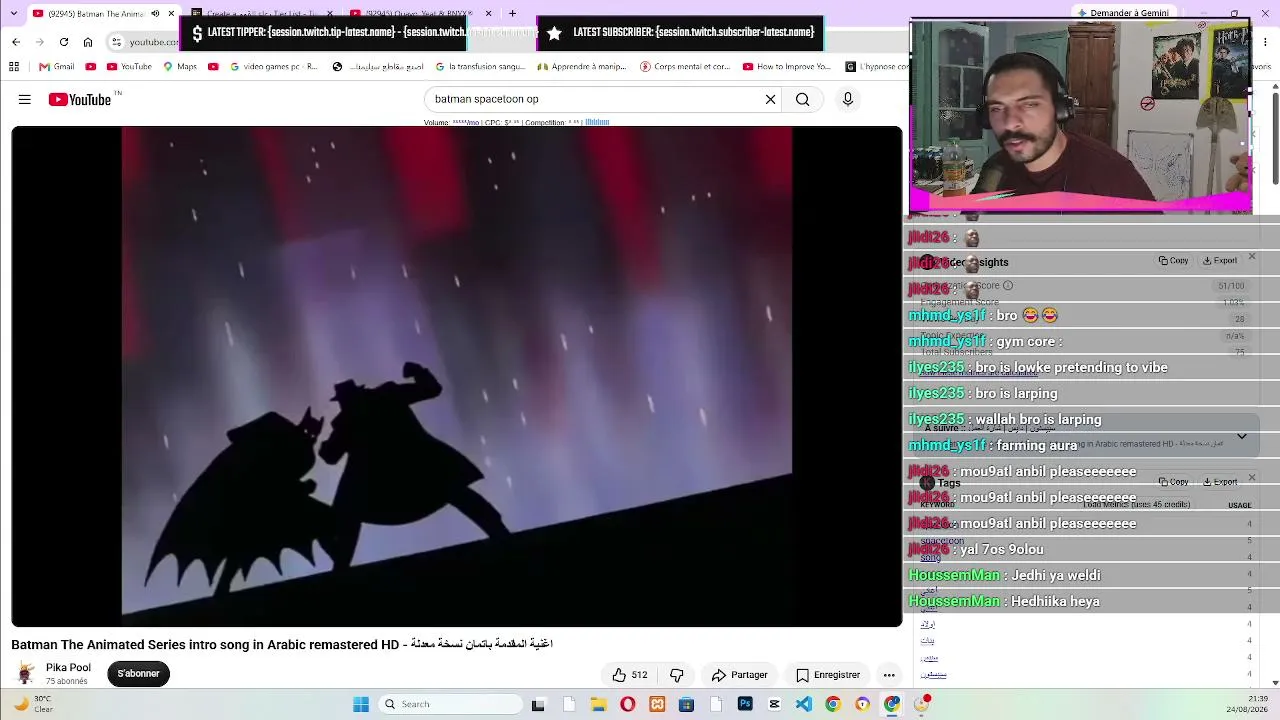Open Visual Studio Code from the taskbar
The height and width of the screenshot is (720, 1280).
[x=804, y=704]
